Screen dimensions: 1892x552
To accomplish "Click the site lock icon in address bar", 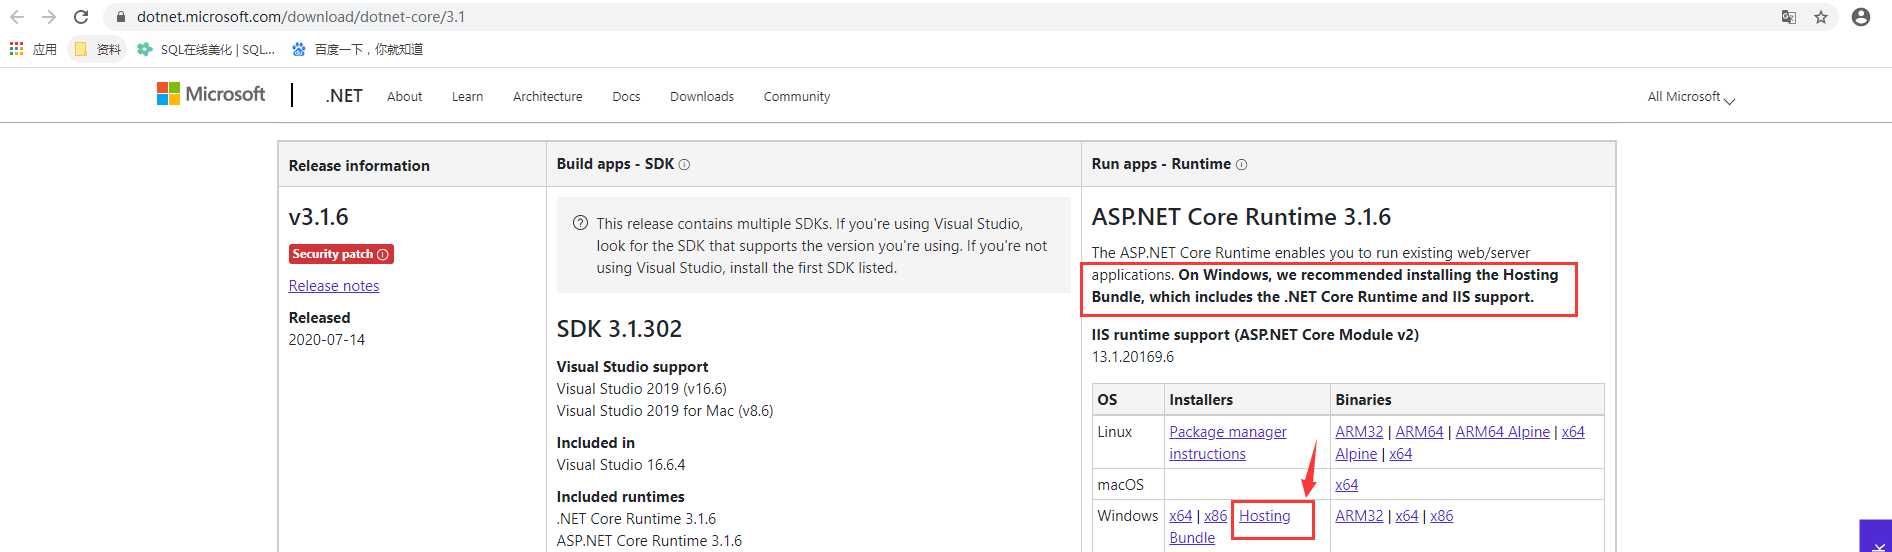I will click(x=121, y=17).
